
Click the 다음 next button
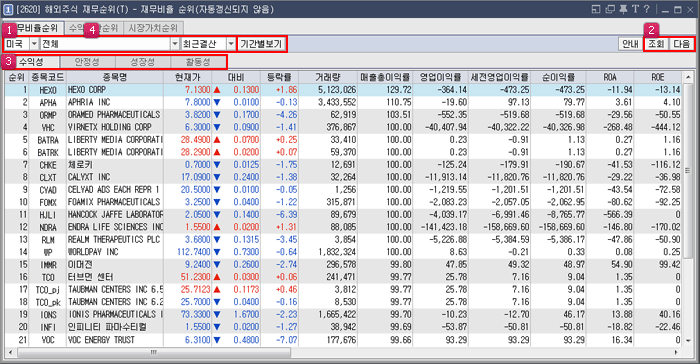pyautogui.click(x=682, y=44)
